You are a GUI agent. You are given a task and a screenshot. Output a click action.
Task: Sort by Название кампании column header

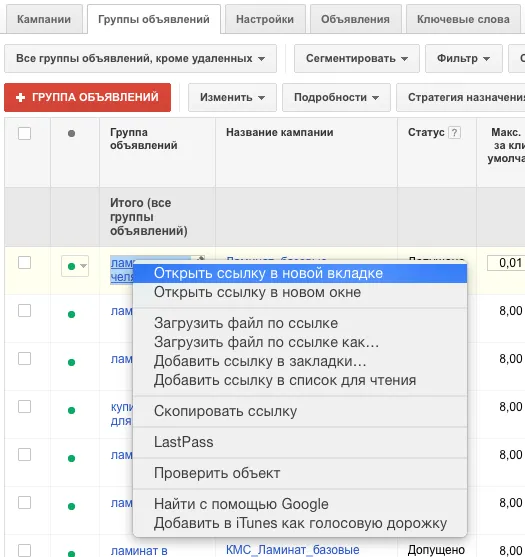coord(280,133)
